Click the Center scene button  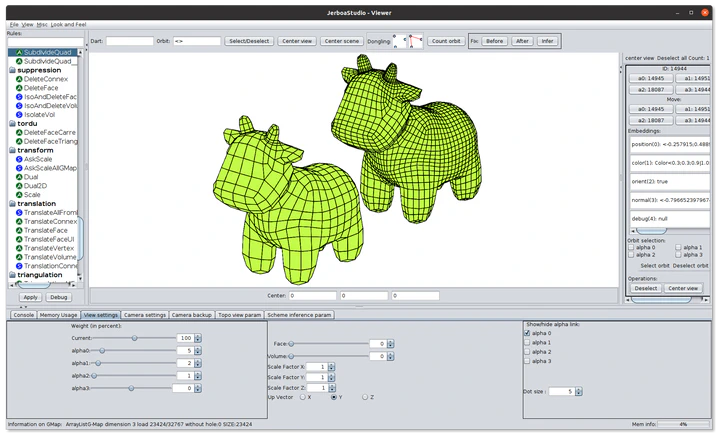[342, 41]
